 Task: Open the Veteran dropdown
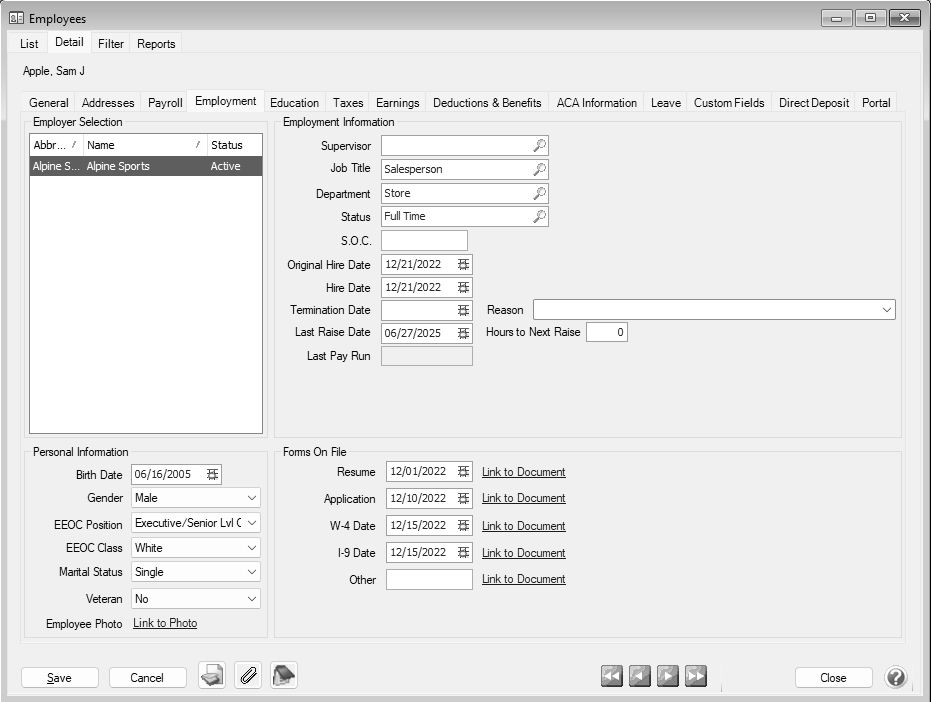click(x=250, y=599)
